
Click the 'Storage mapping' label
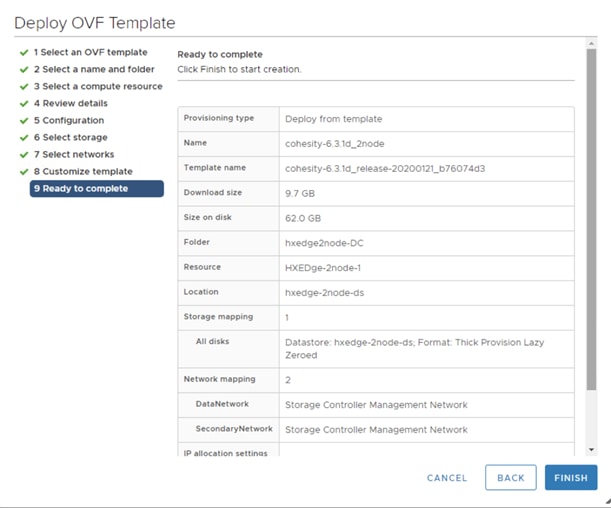point(218,317)
